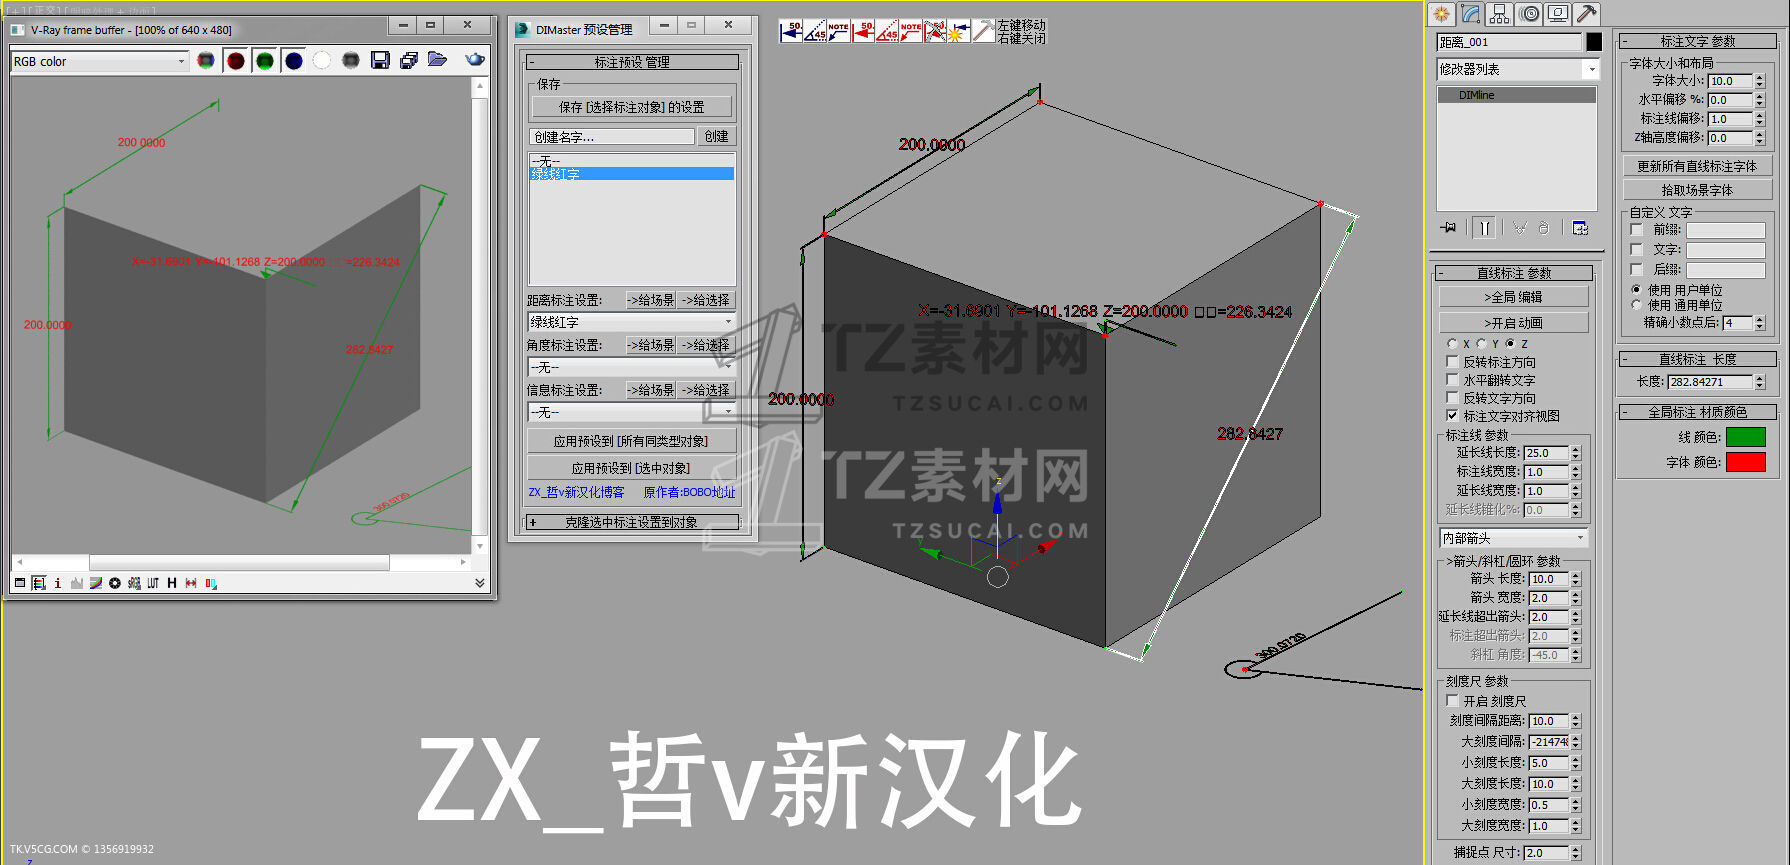Toggle the green channel in V-Ray frame buffer
Viewport: 1790px width, 865px height.
[265, 61]
